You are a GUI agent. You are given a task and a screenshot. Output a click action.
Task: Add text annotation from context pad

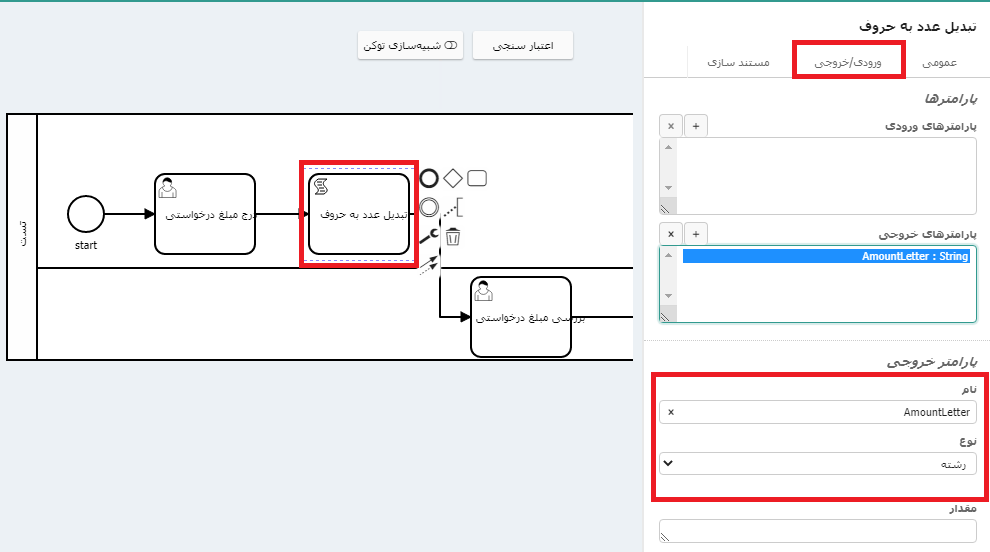click(454, 208)
